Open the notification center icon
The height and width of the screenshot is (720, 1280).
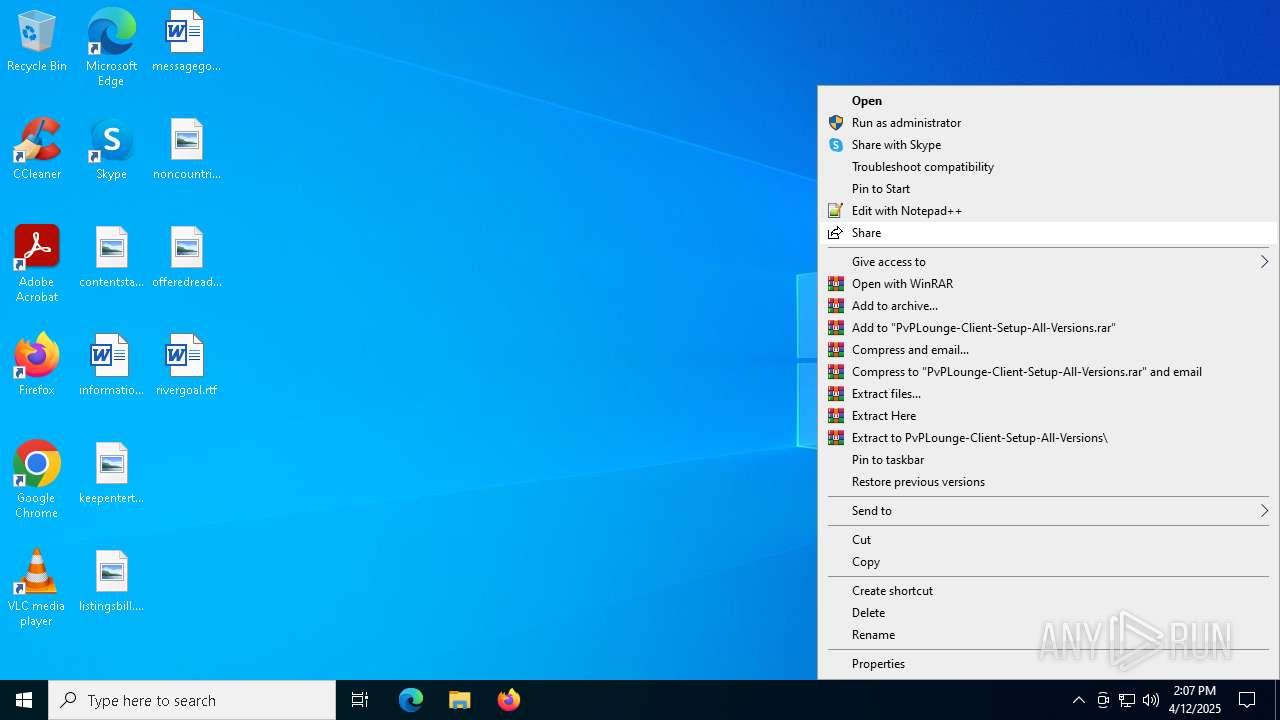click(x=1247, y=700)
